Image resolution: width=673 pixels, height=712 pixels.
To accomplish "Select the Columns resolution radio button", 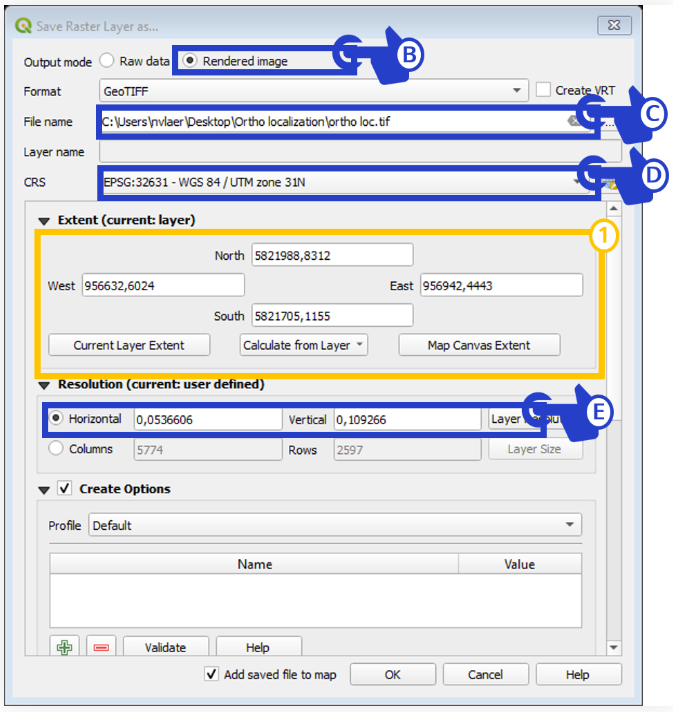I will click(56, 449).
